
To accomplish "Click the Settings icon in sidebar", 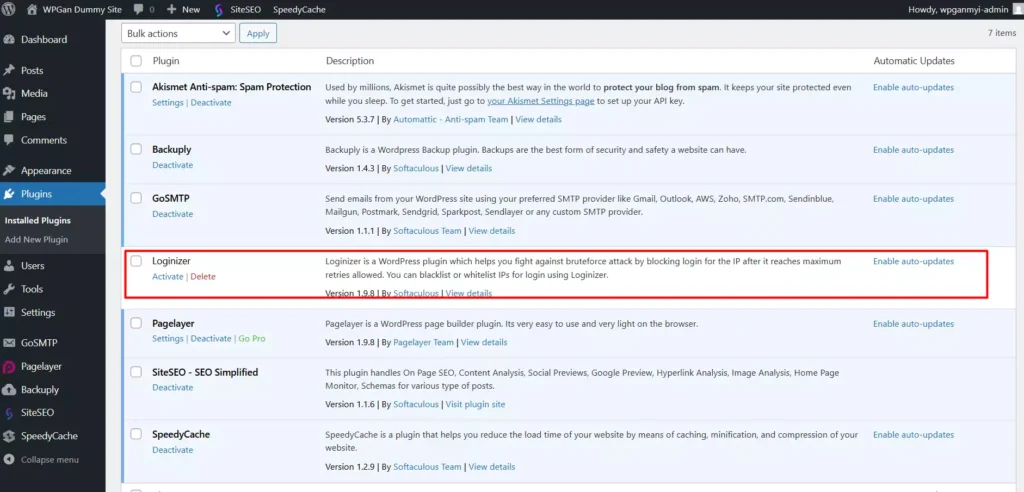I will click(x=9, y=312).
